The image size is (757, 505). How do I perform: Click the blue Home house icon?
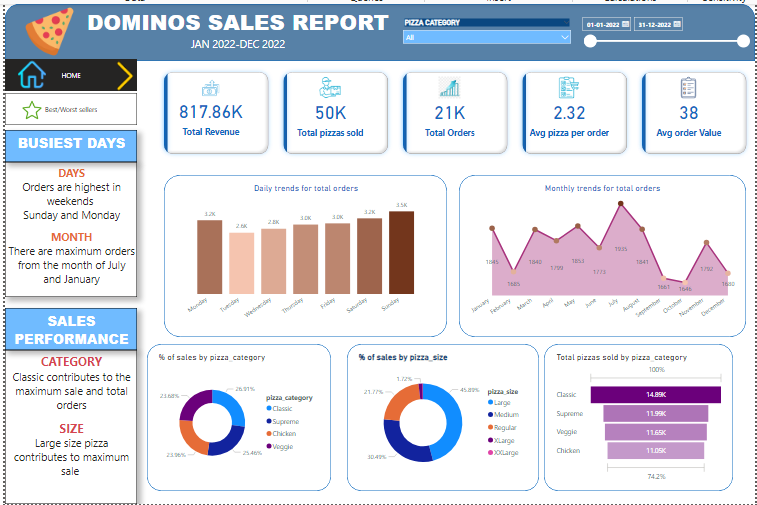pos(32,75)
